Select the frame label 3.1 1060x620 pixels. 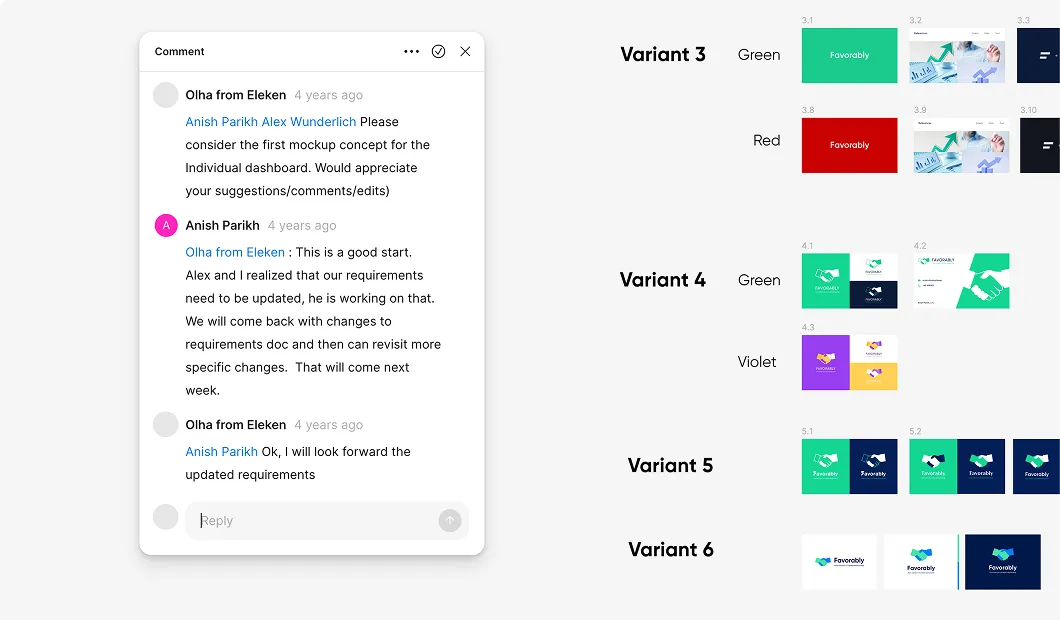pyautogui.click(x=807, y=20)
